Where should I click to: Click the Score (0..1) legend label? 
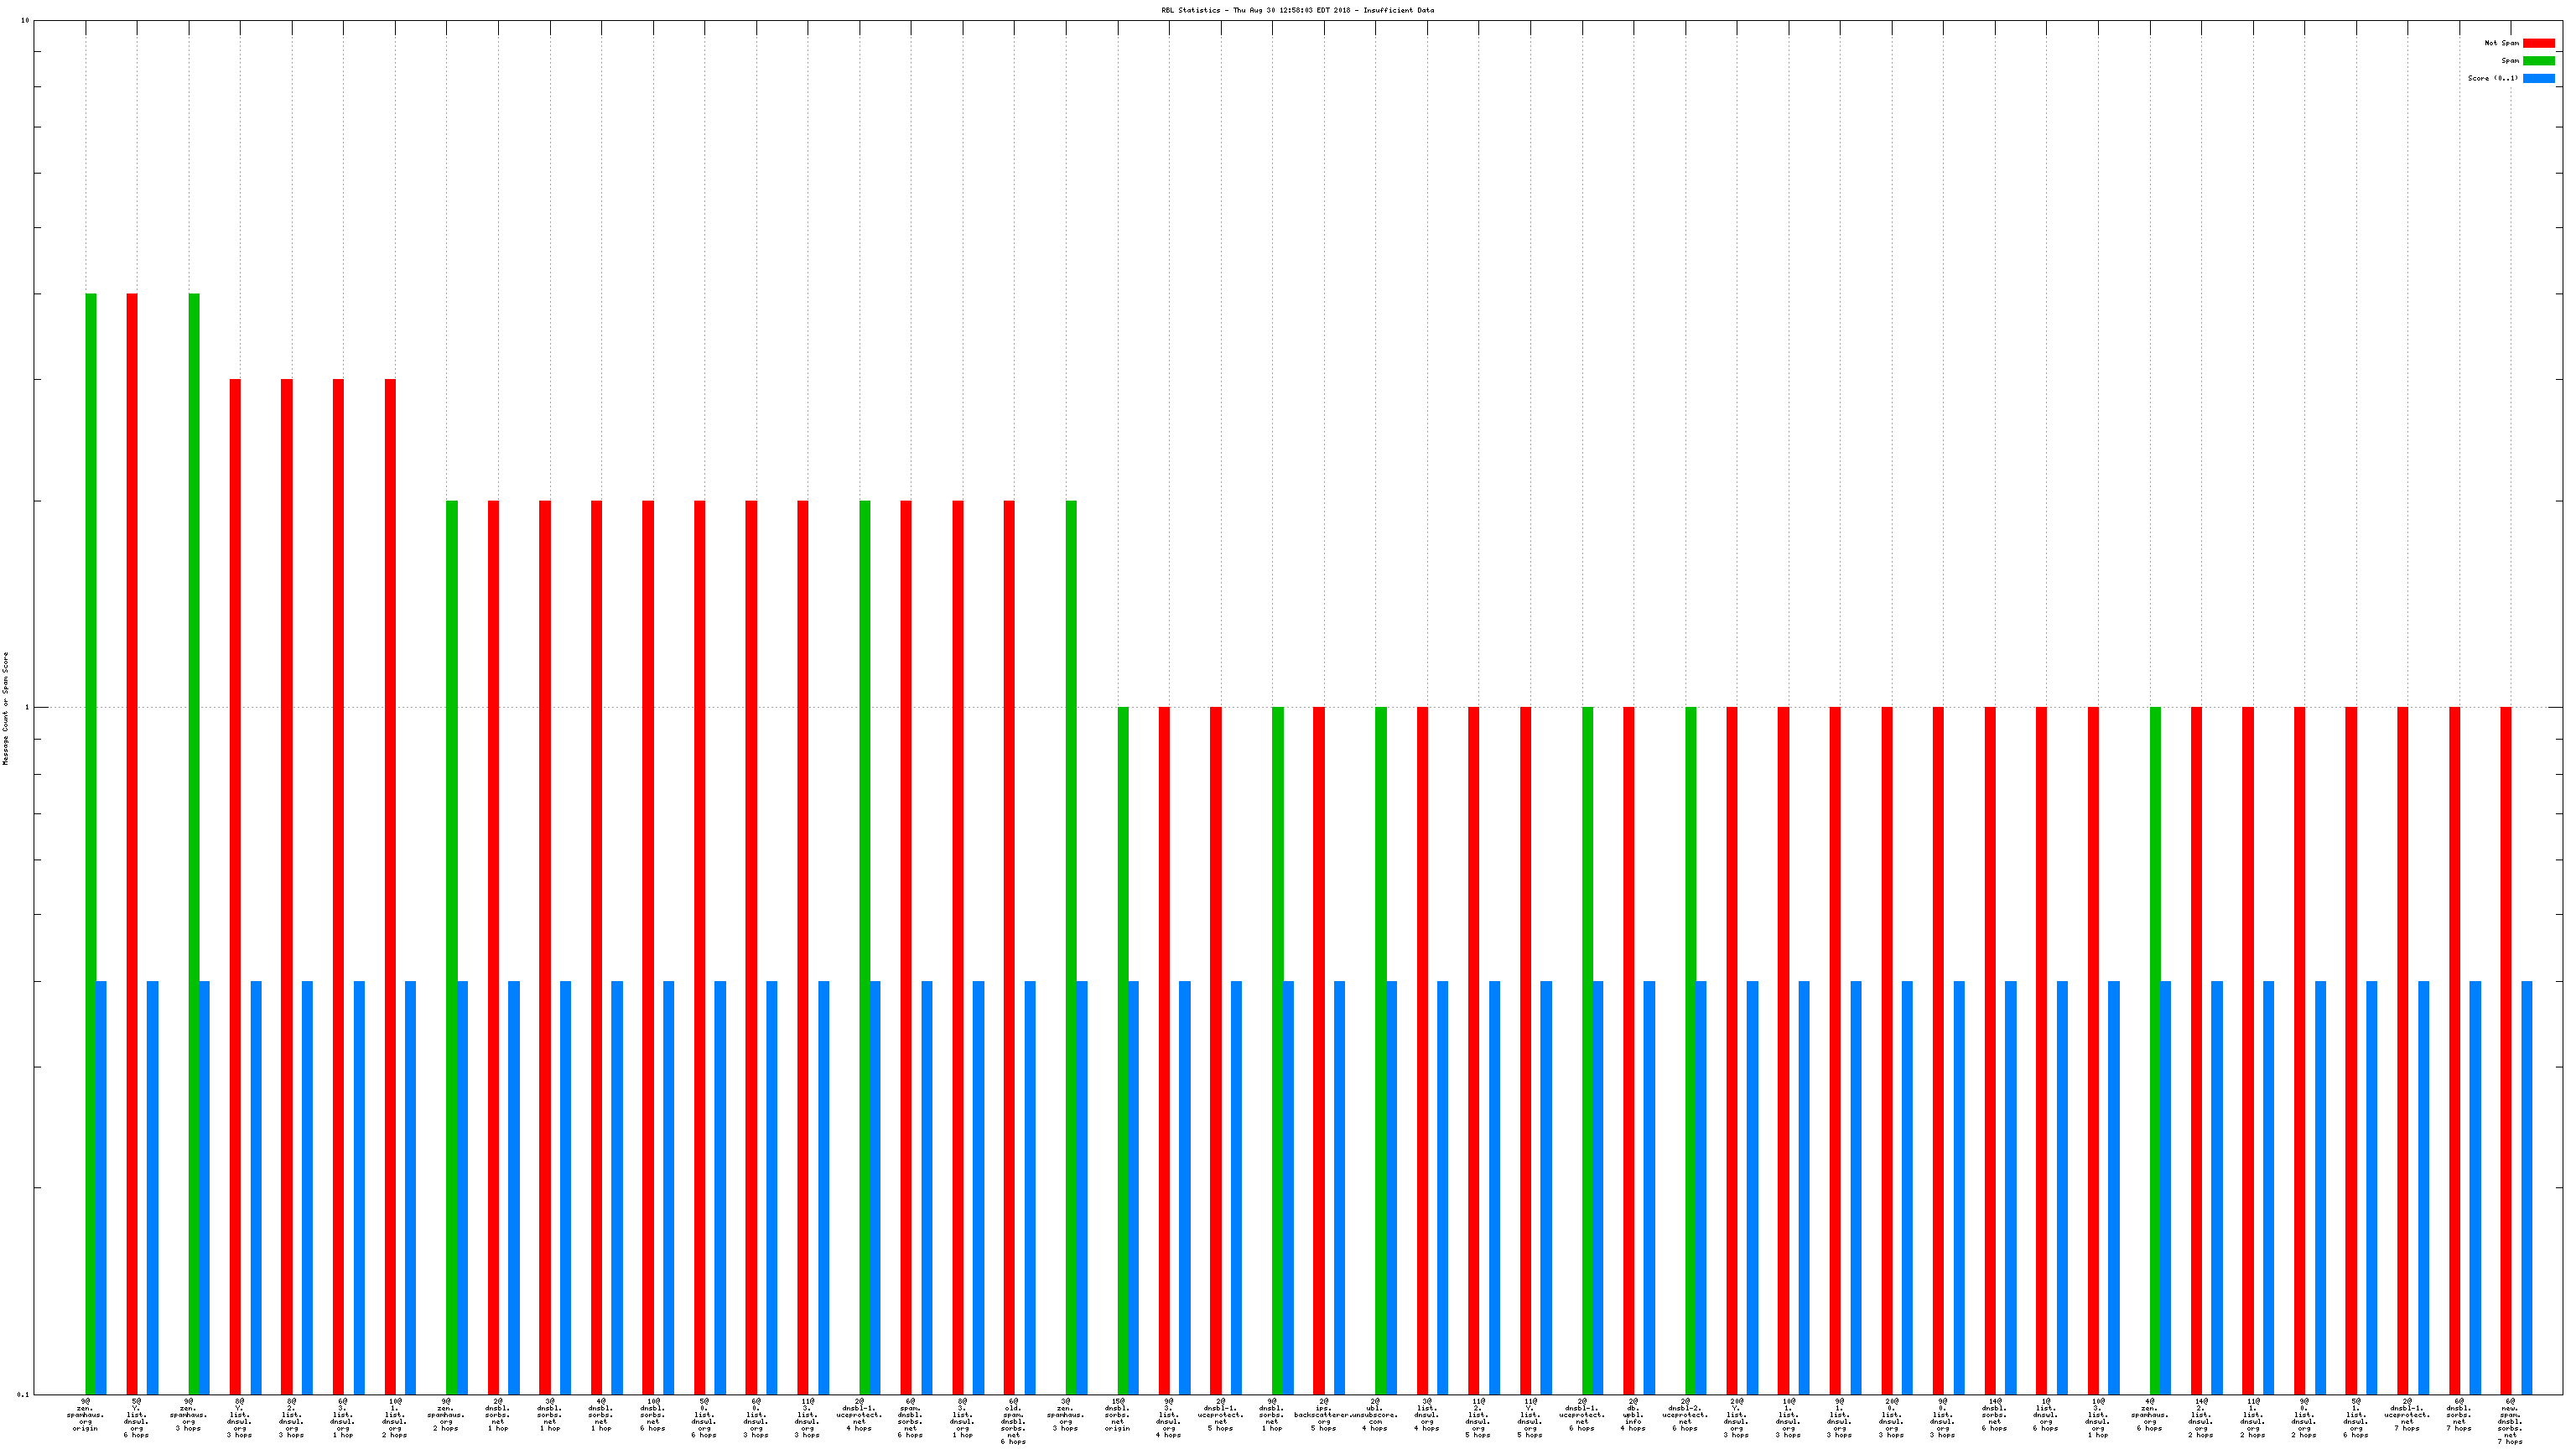click(2492, 78)
